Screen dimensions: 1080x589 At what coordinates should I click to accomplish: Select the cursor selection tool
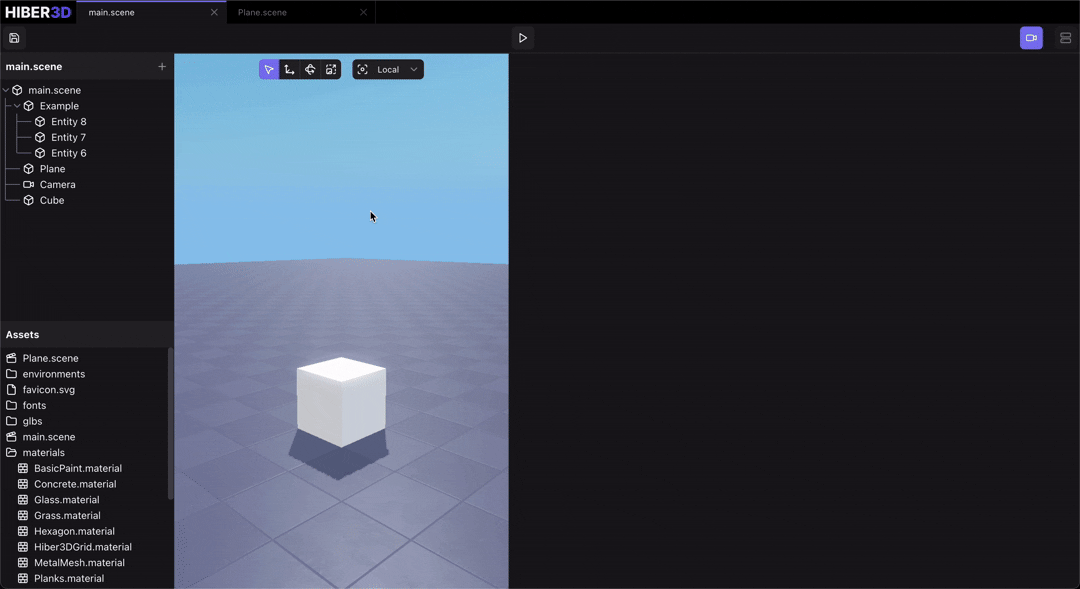268,69
